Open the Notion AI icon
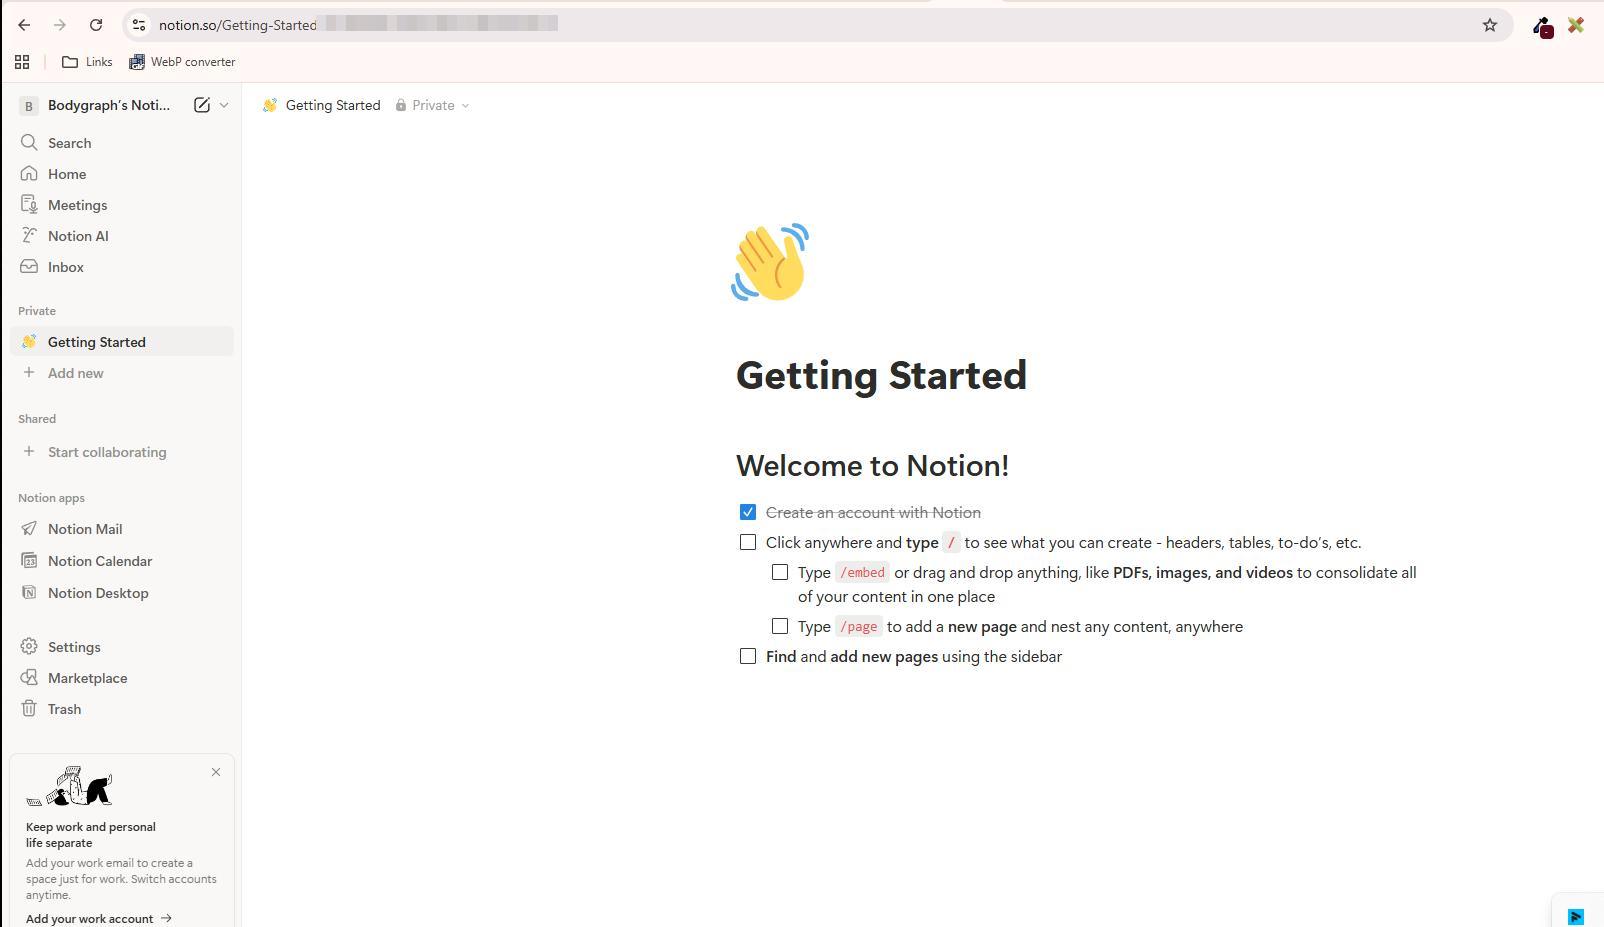Screen dimensions: 1604x927 pos(29,236)
